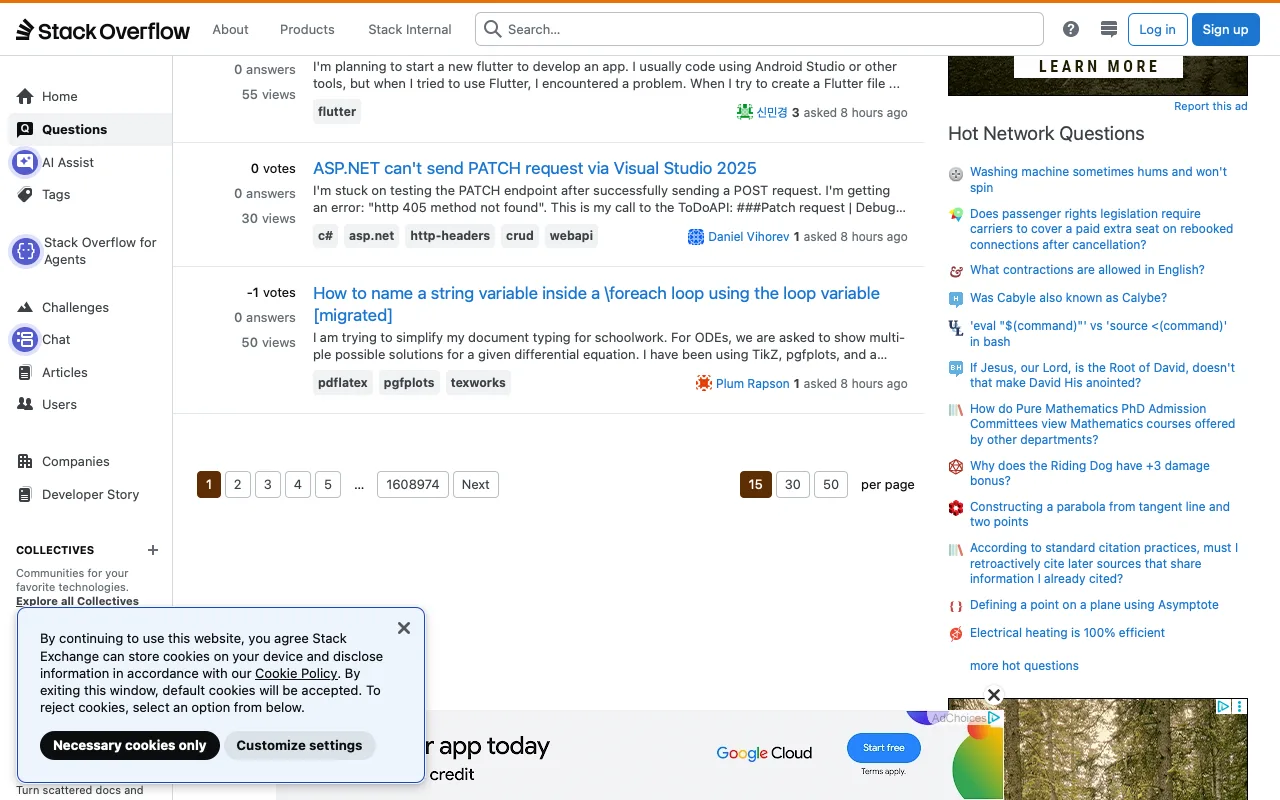Choose Necessary cookies only
Screen dimensions: 1280x800
click(x=129, y=745)
